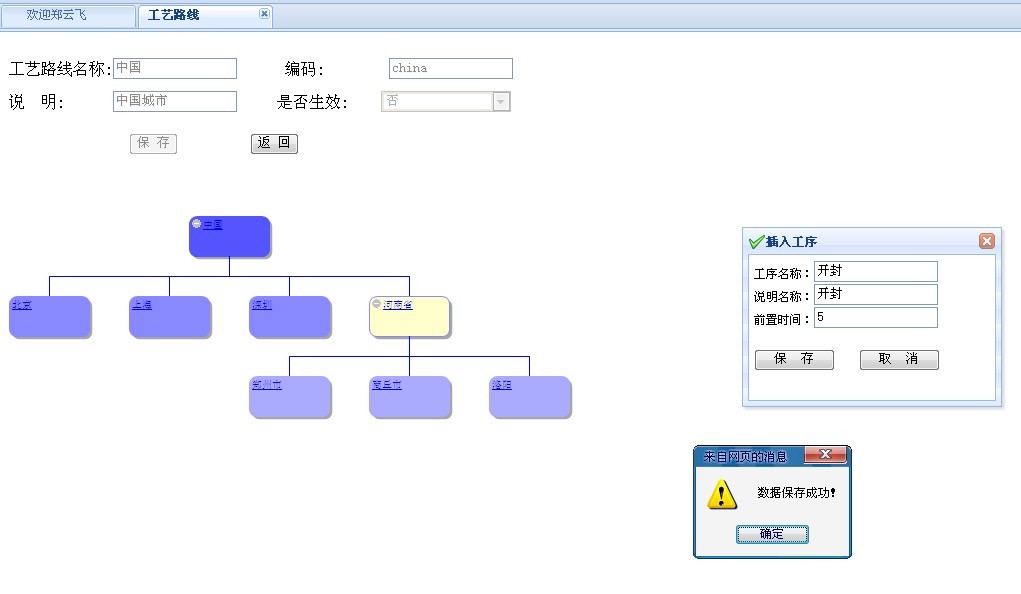The image size is (1021, 594).
Task: Click the 前置时间 input field
Action: point(876,317)
